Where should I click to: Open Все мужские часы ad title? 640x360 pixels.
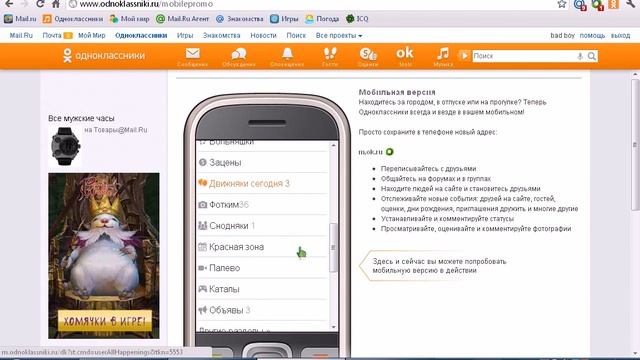(x=81, y=118)
